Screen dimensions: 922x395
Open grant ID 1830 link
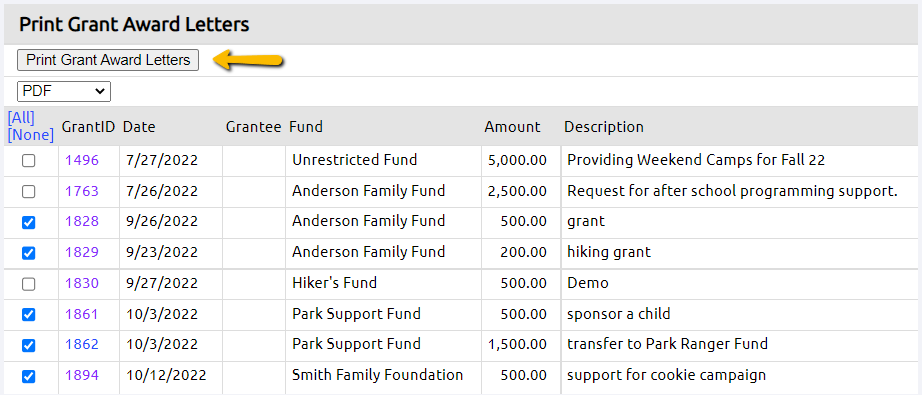click(x=82, y=283)
